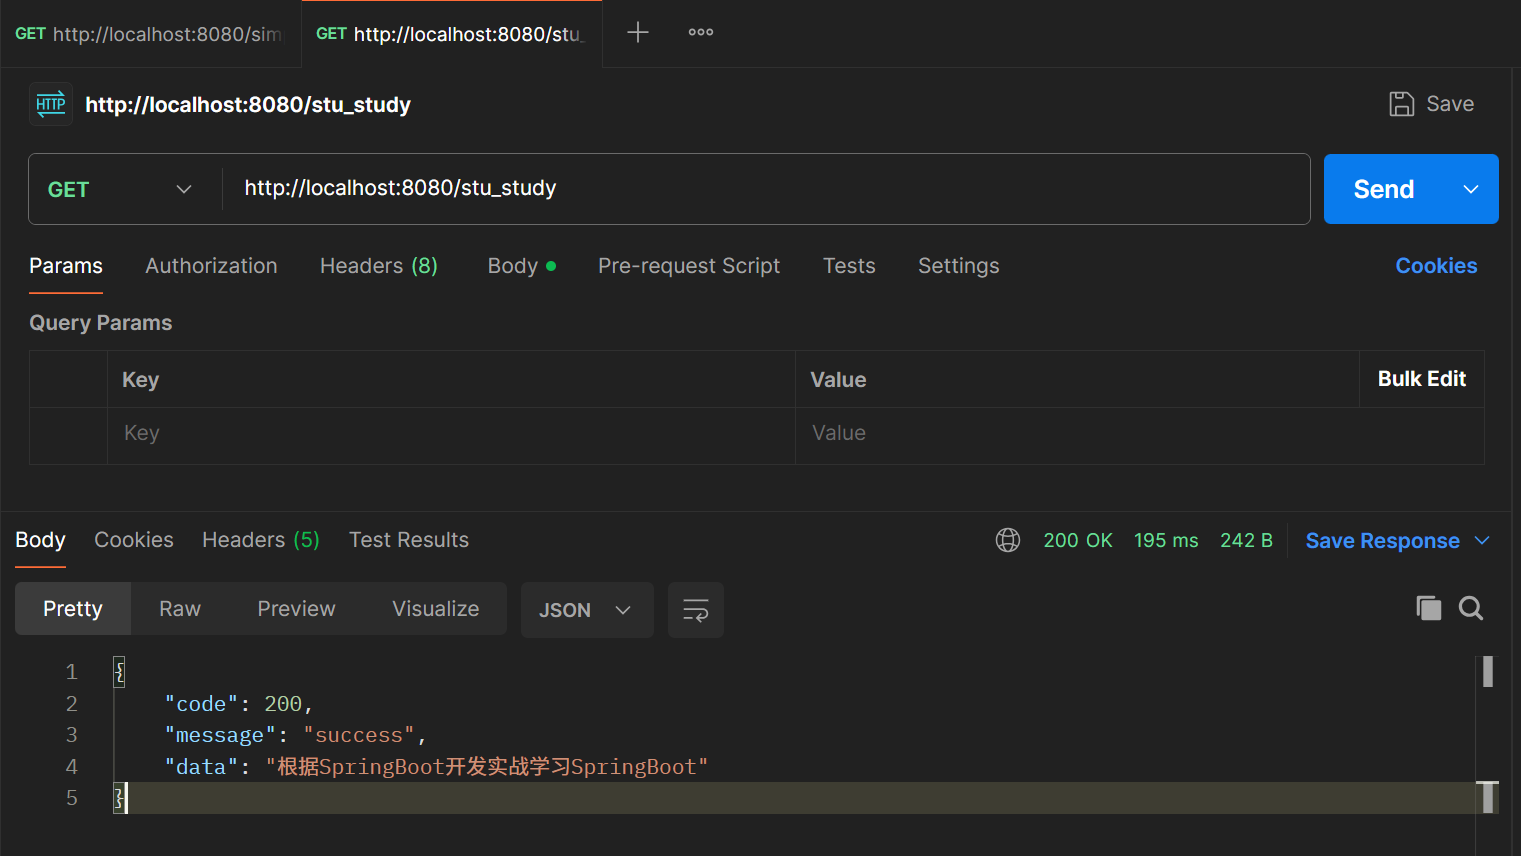Open the request Body tab
Viewport: 1521px width, 856px height.
point(521,266)
